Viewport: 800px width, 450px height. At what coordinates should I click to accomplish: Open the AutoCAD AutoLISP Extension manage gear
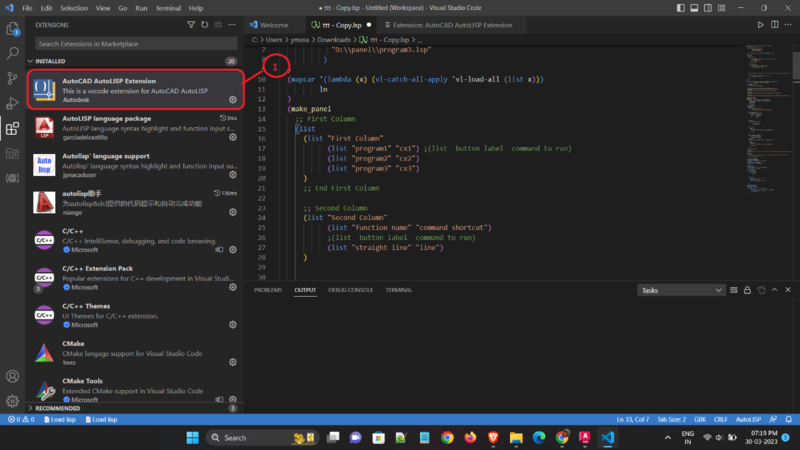(233, 100)
